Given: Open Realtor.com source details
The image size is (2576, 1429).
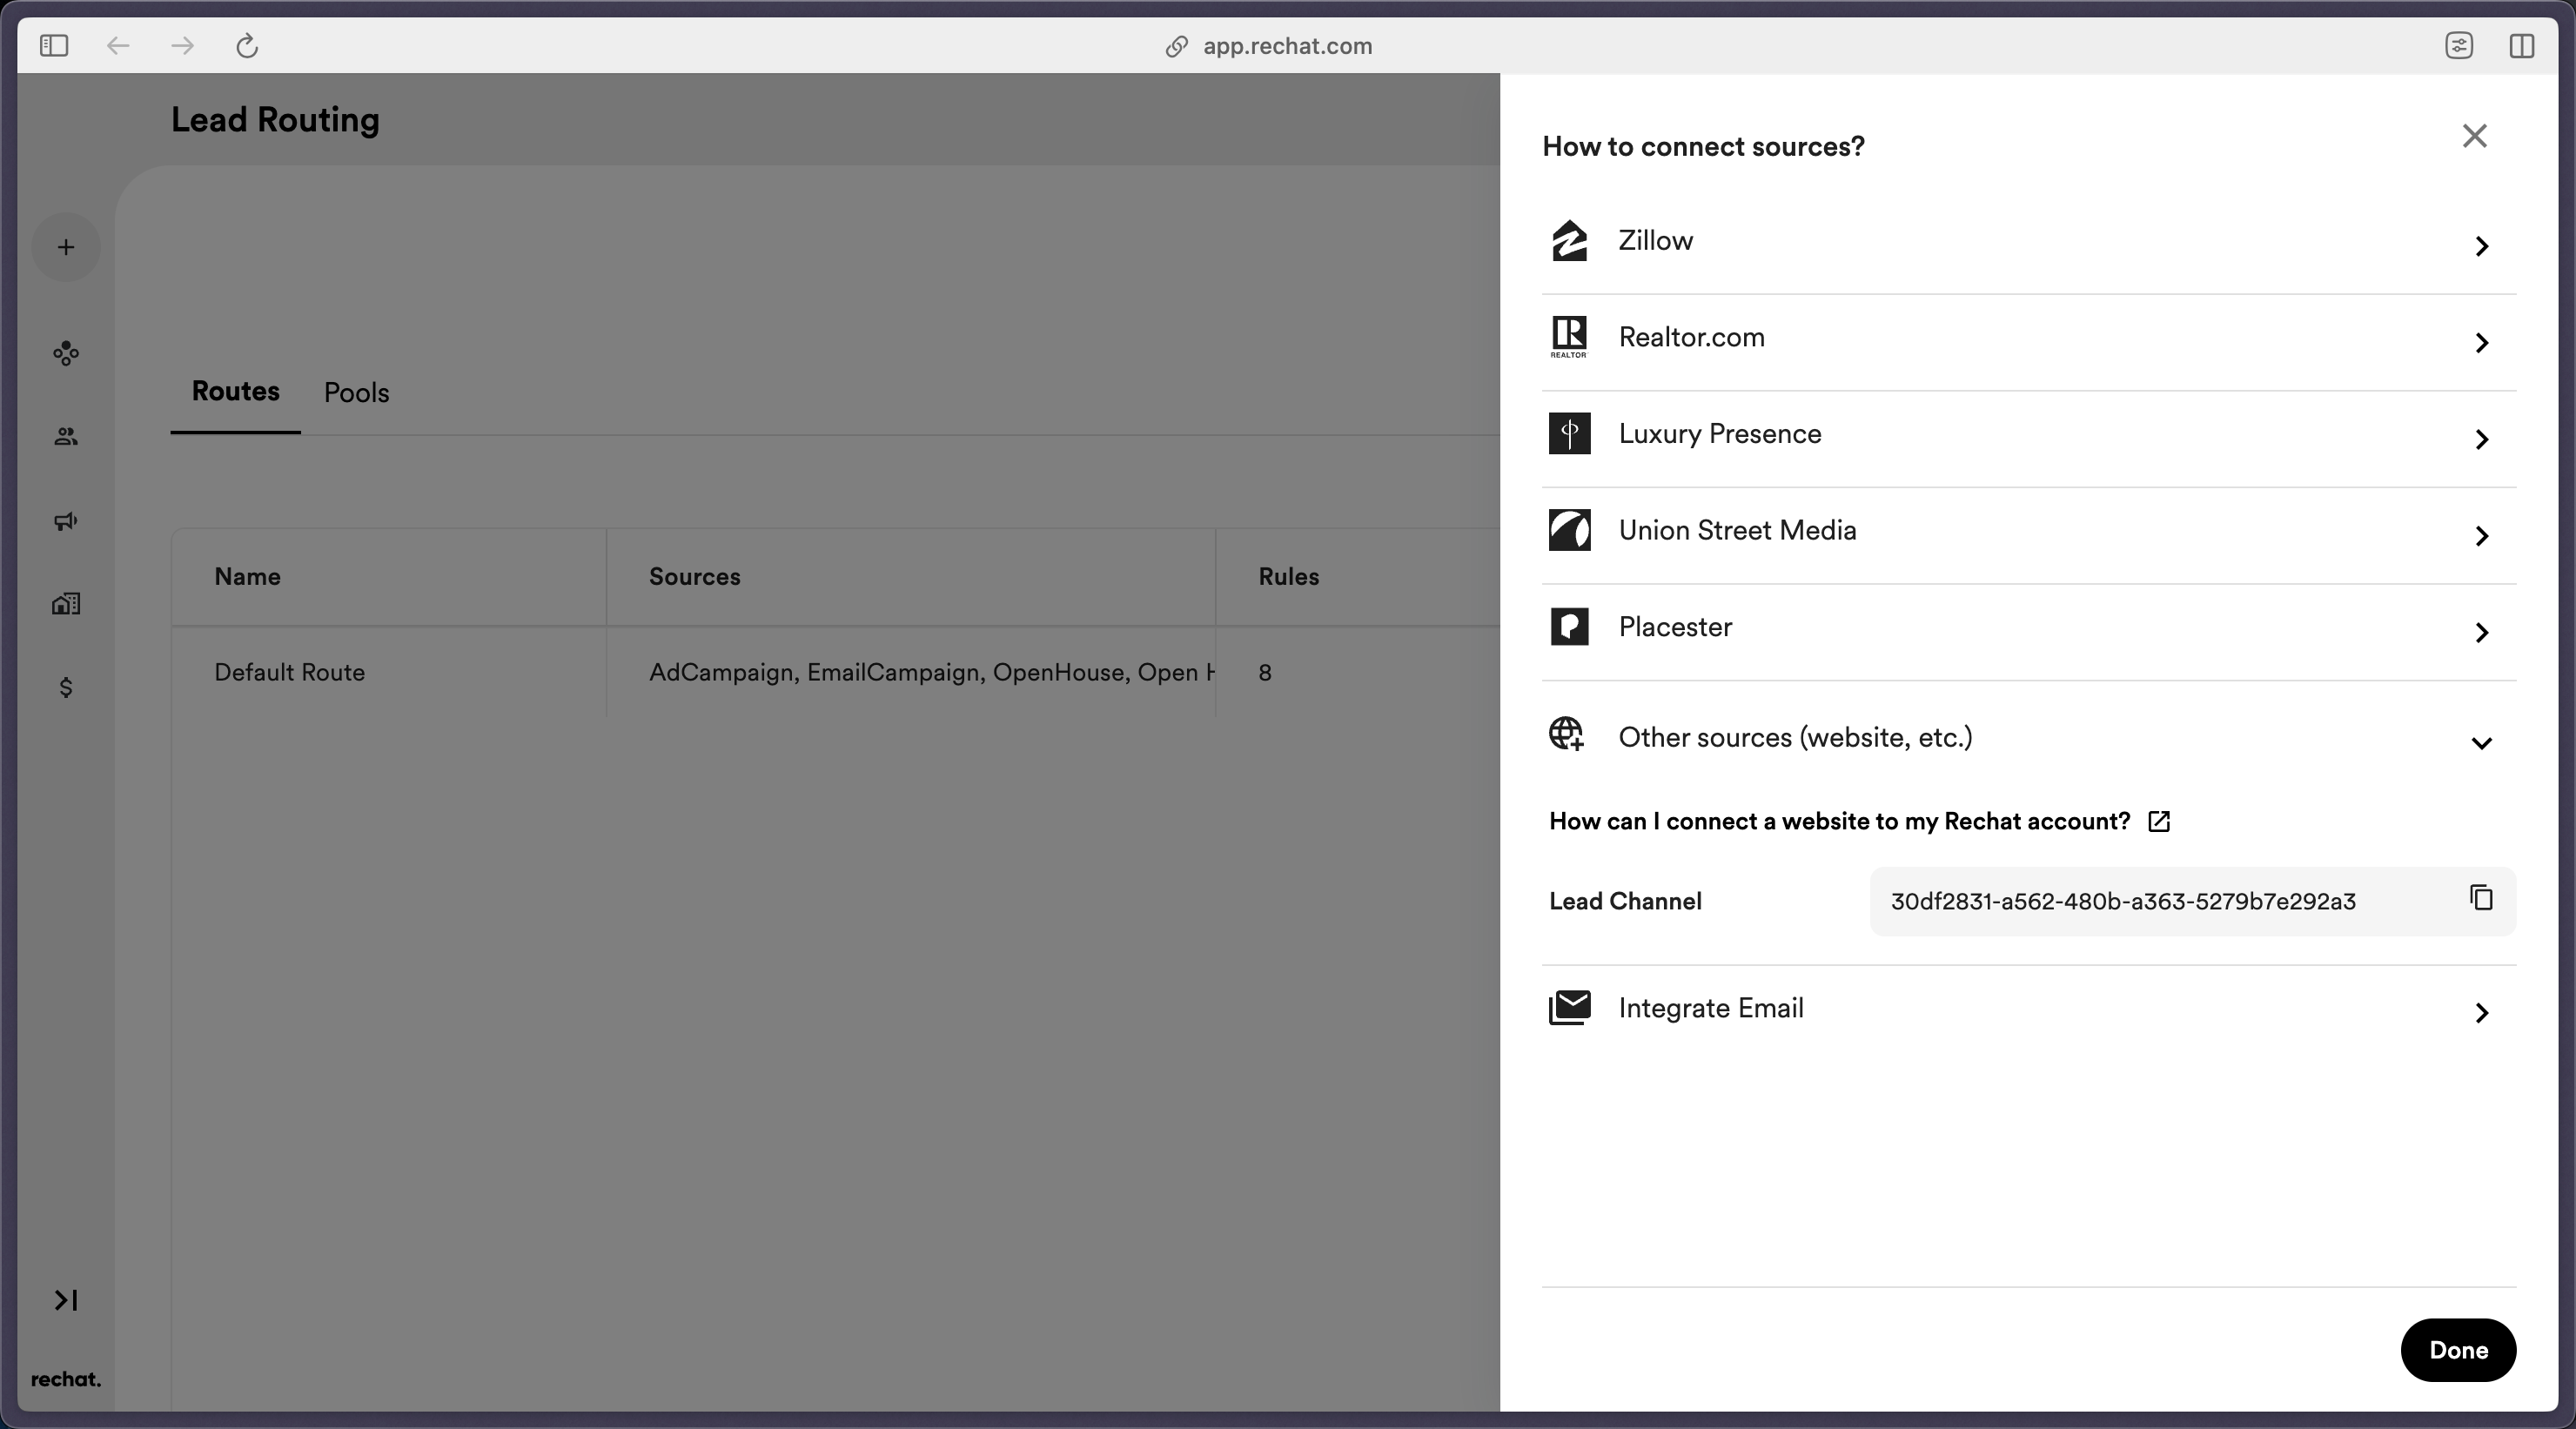Looking at the screenshot, I should [2481, 343].
